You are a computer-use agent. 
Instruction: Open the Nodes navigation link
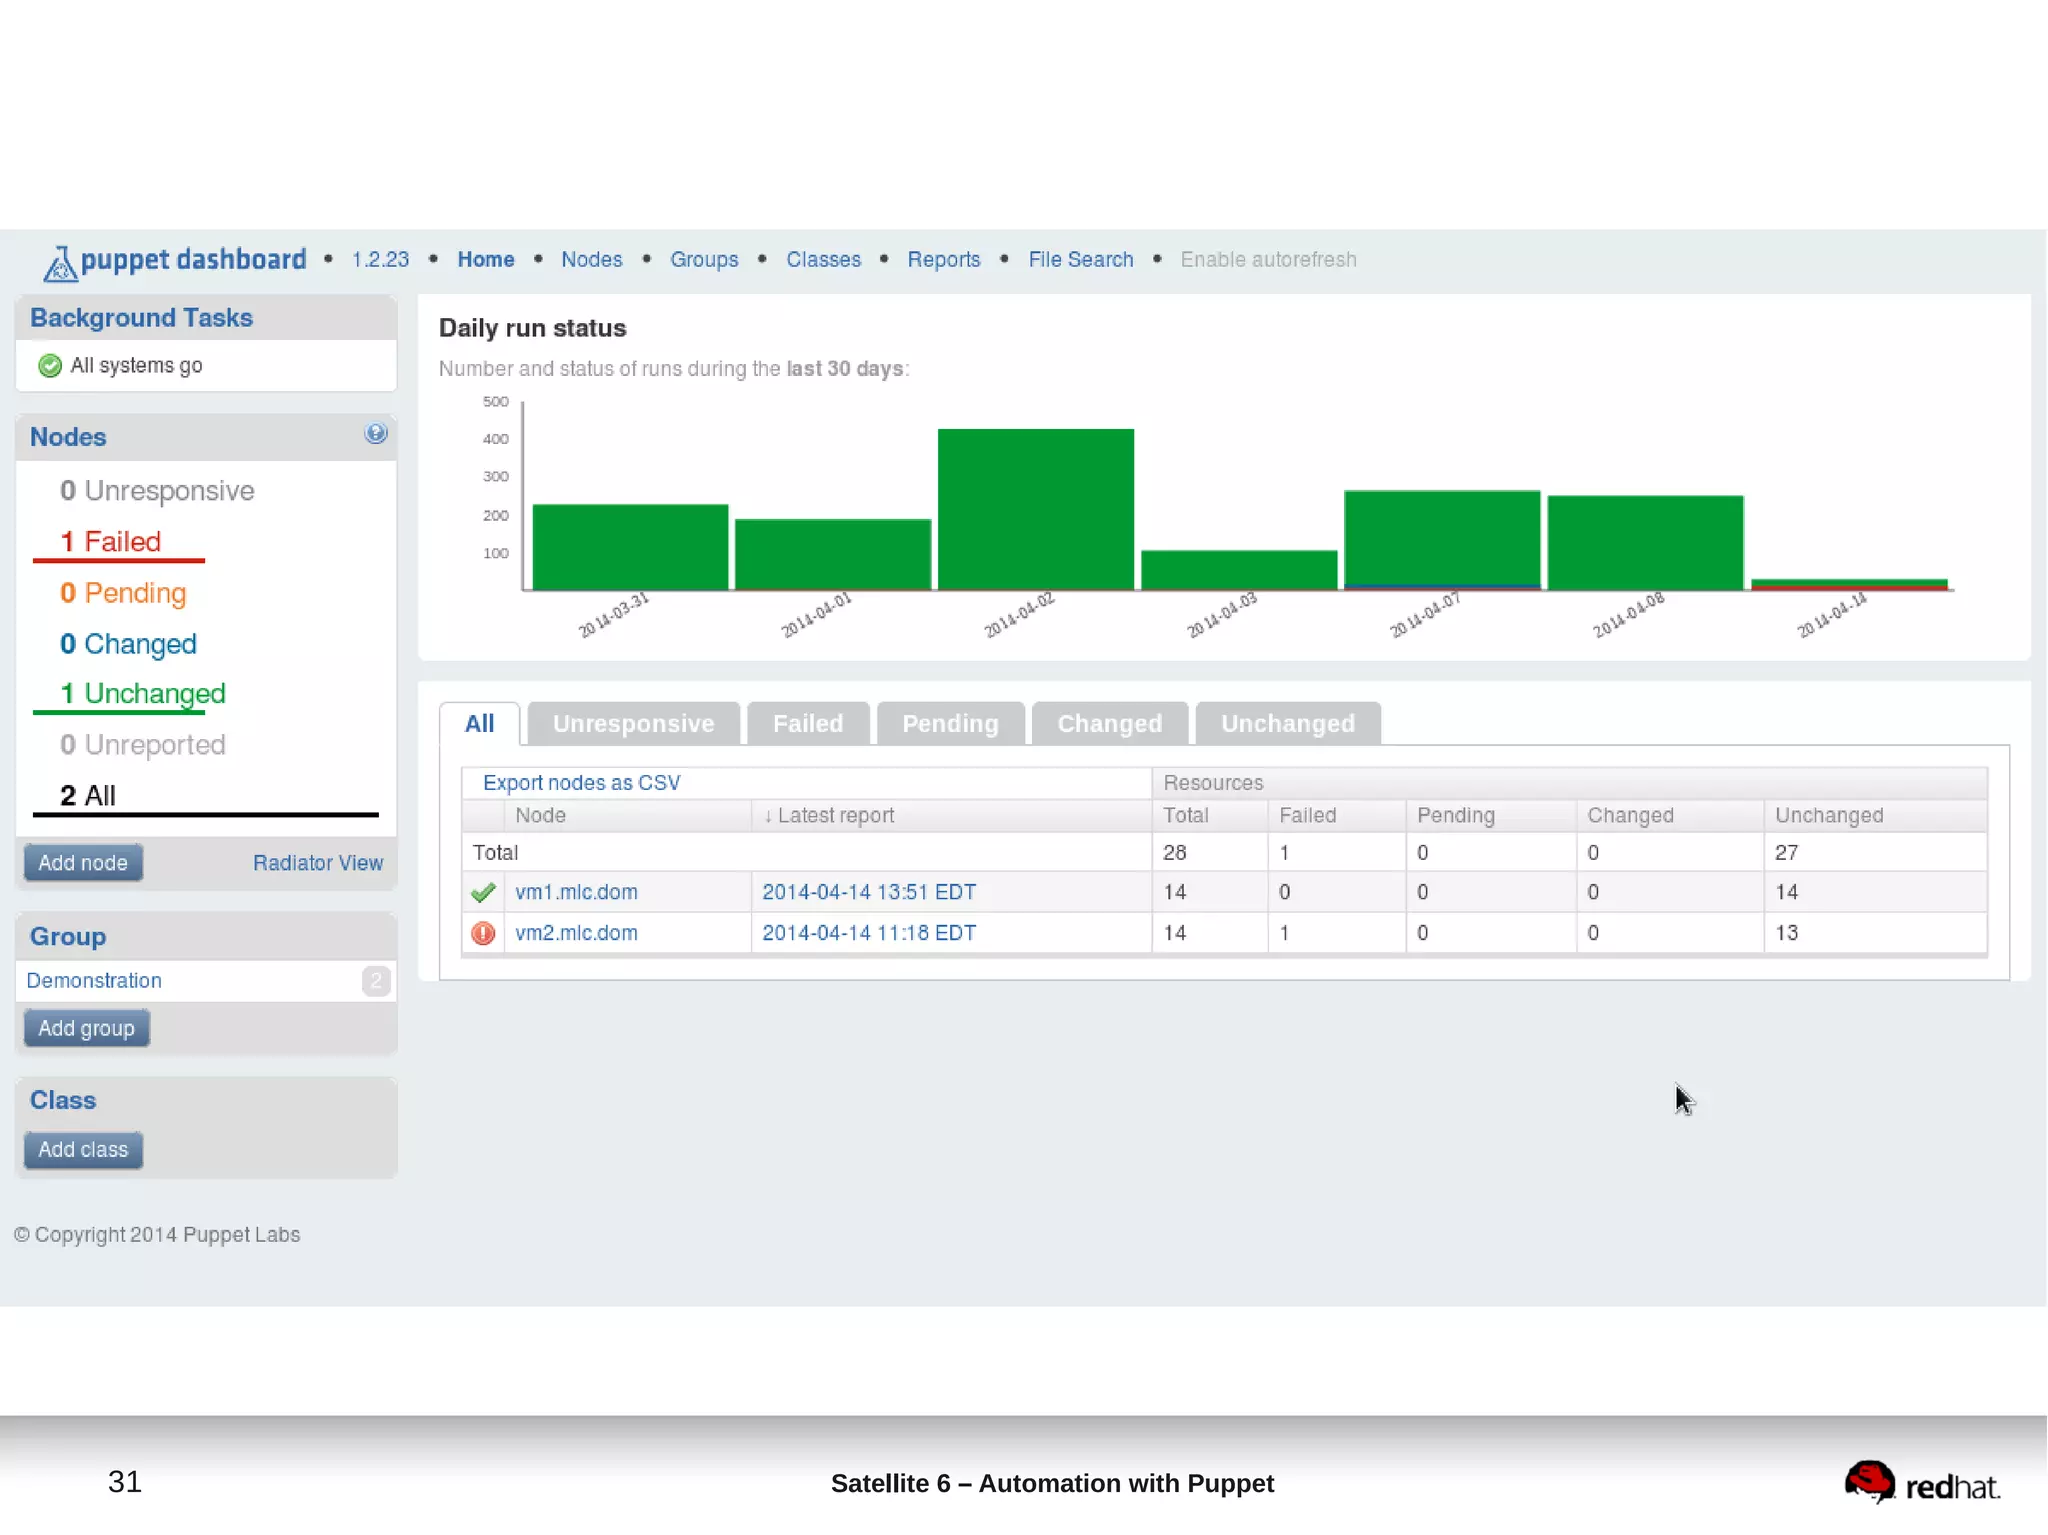pyautogui.click(x=591, y=260)
